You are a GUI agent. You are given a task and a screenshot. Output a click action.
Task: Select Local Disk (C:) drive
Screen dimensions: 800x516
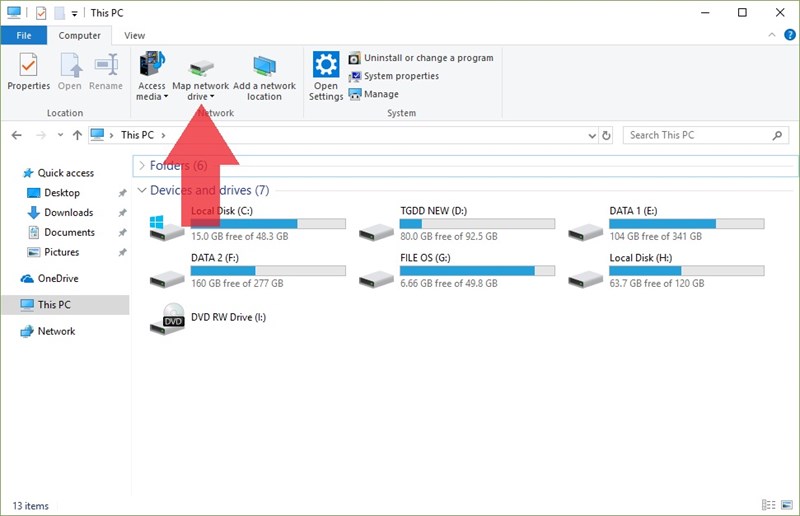pyautogui.click(x=247, y=224)
